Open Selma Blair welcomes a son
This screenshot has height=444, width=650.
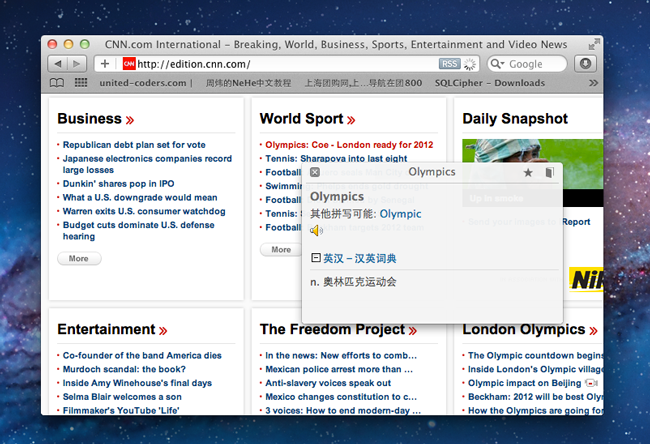click(122, 397)
